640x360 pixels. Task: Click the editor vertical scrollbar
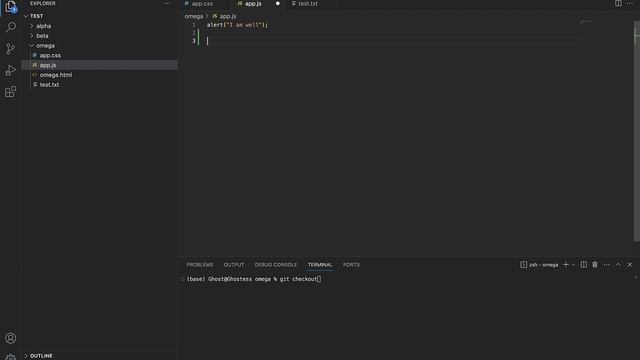click(637, 131)
